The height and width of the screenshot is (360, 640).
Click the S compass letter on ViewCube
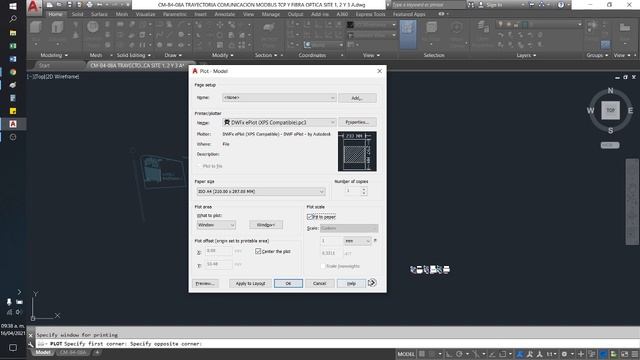coord(610,131)
